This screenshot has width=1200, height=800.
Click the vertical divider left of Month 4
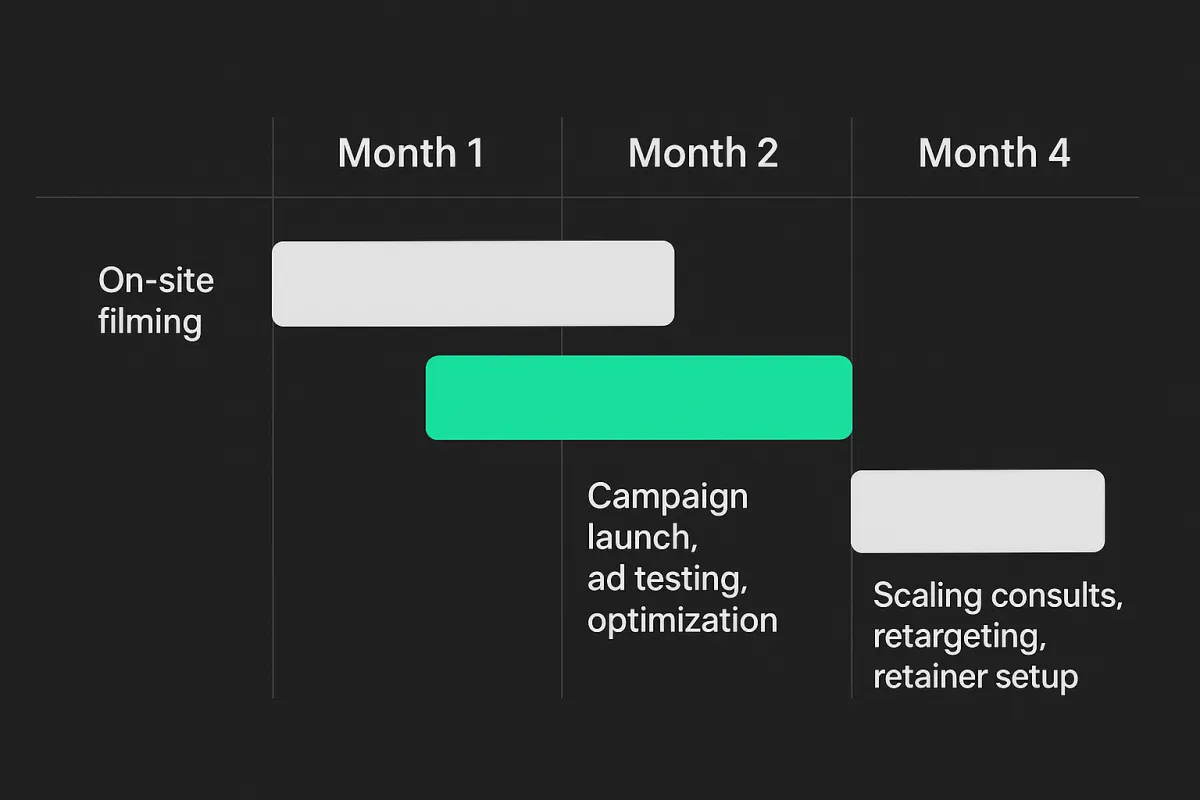852,408
